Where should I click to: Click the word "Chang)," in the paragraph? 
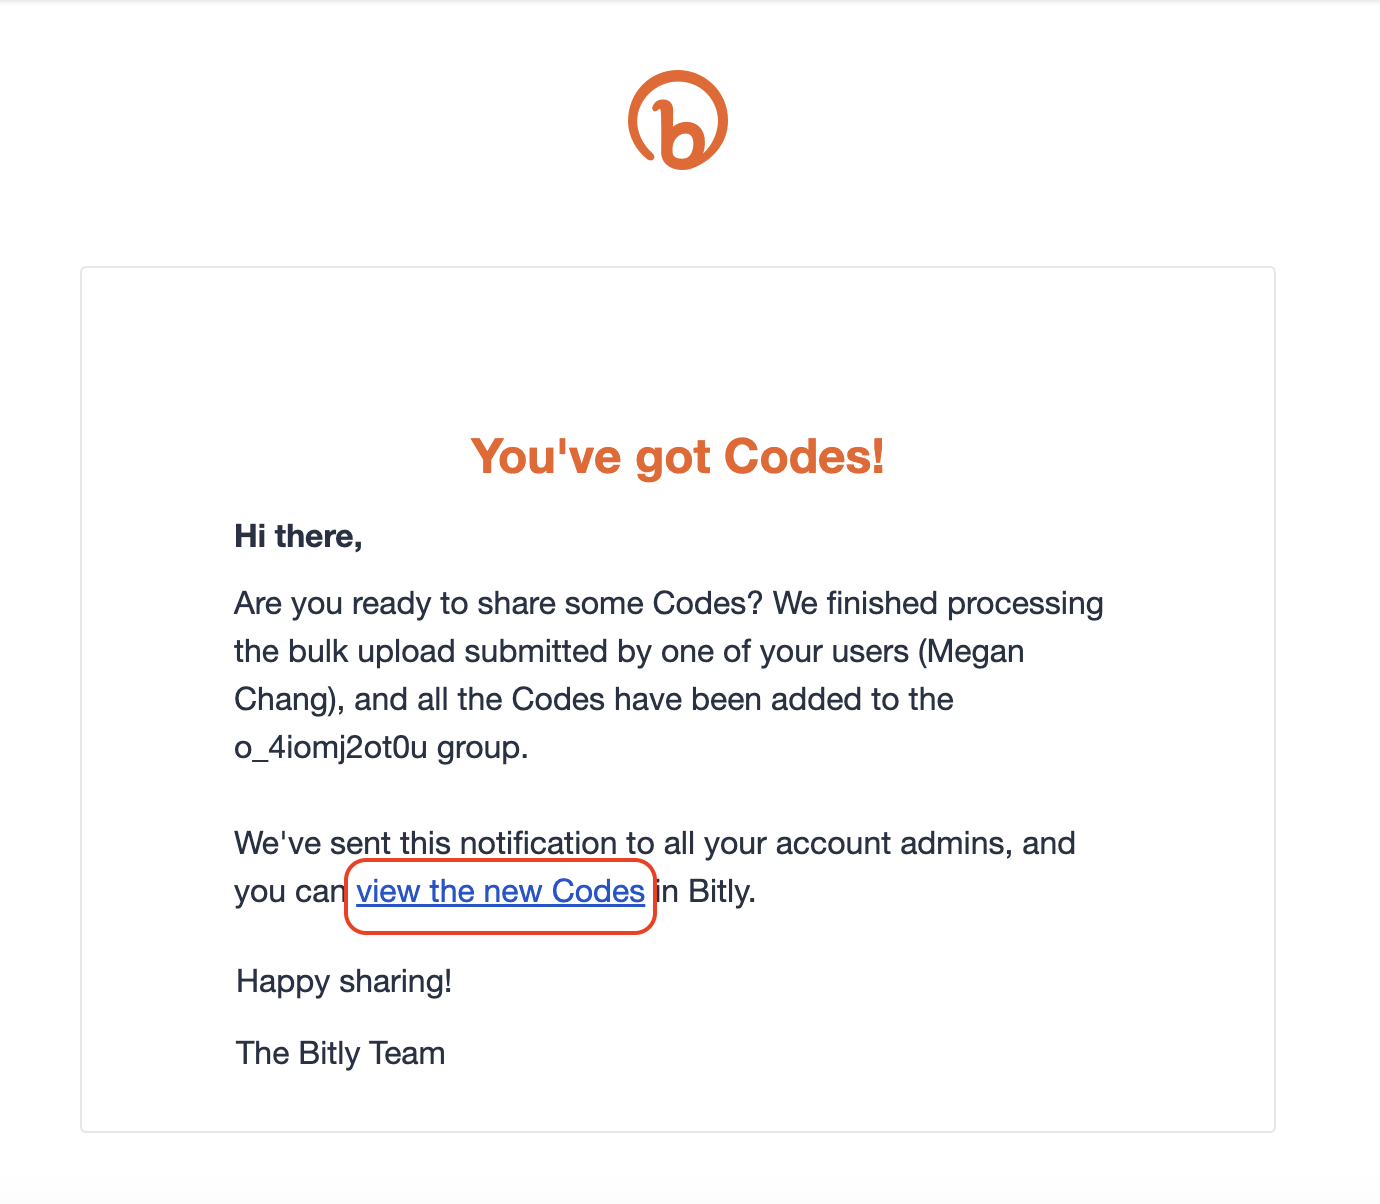click(289, 699)
